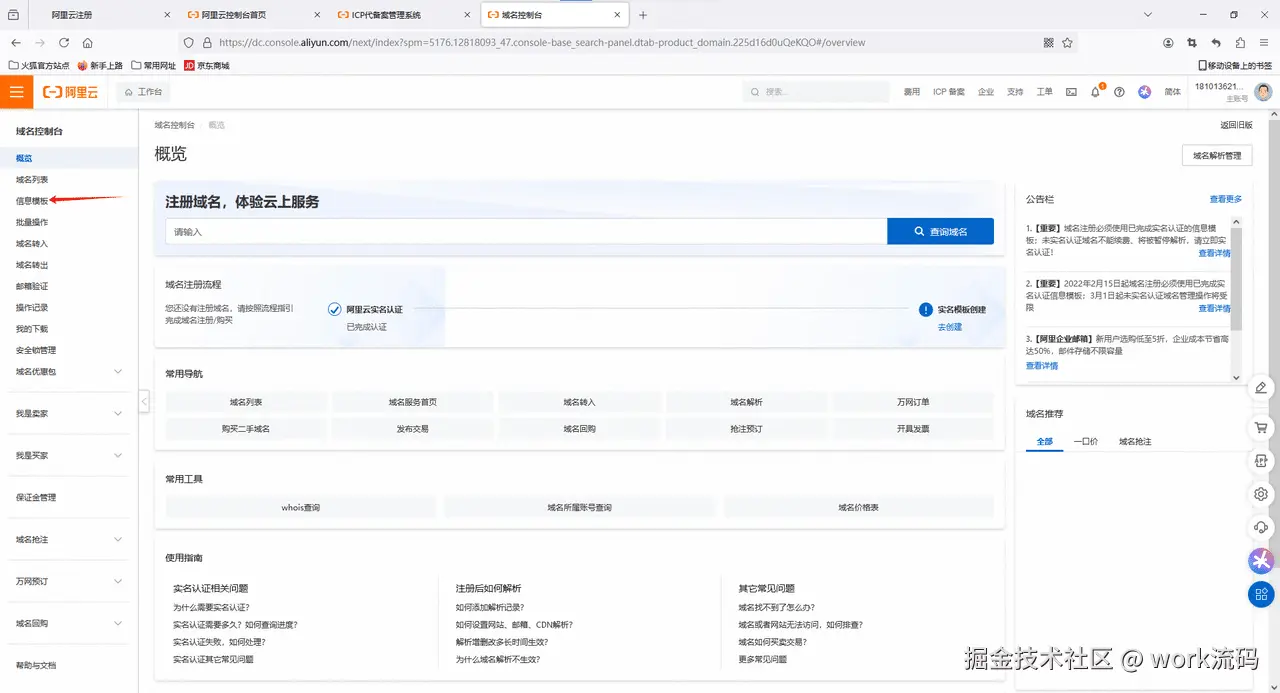
Task: Open the 京东商城 bookmark
Action: pyautogui.click(x=206, y=65)
